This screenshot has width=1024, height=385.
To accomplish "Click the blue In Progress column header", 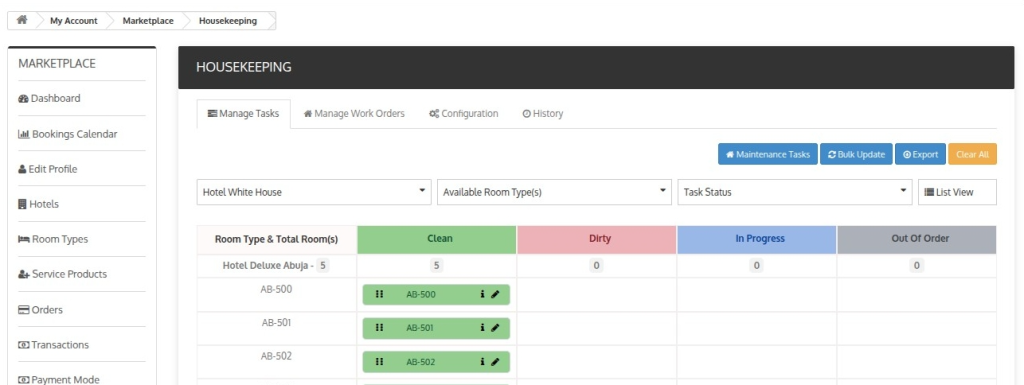I will (x=757, y=239).
